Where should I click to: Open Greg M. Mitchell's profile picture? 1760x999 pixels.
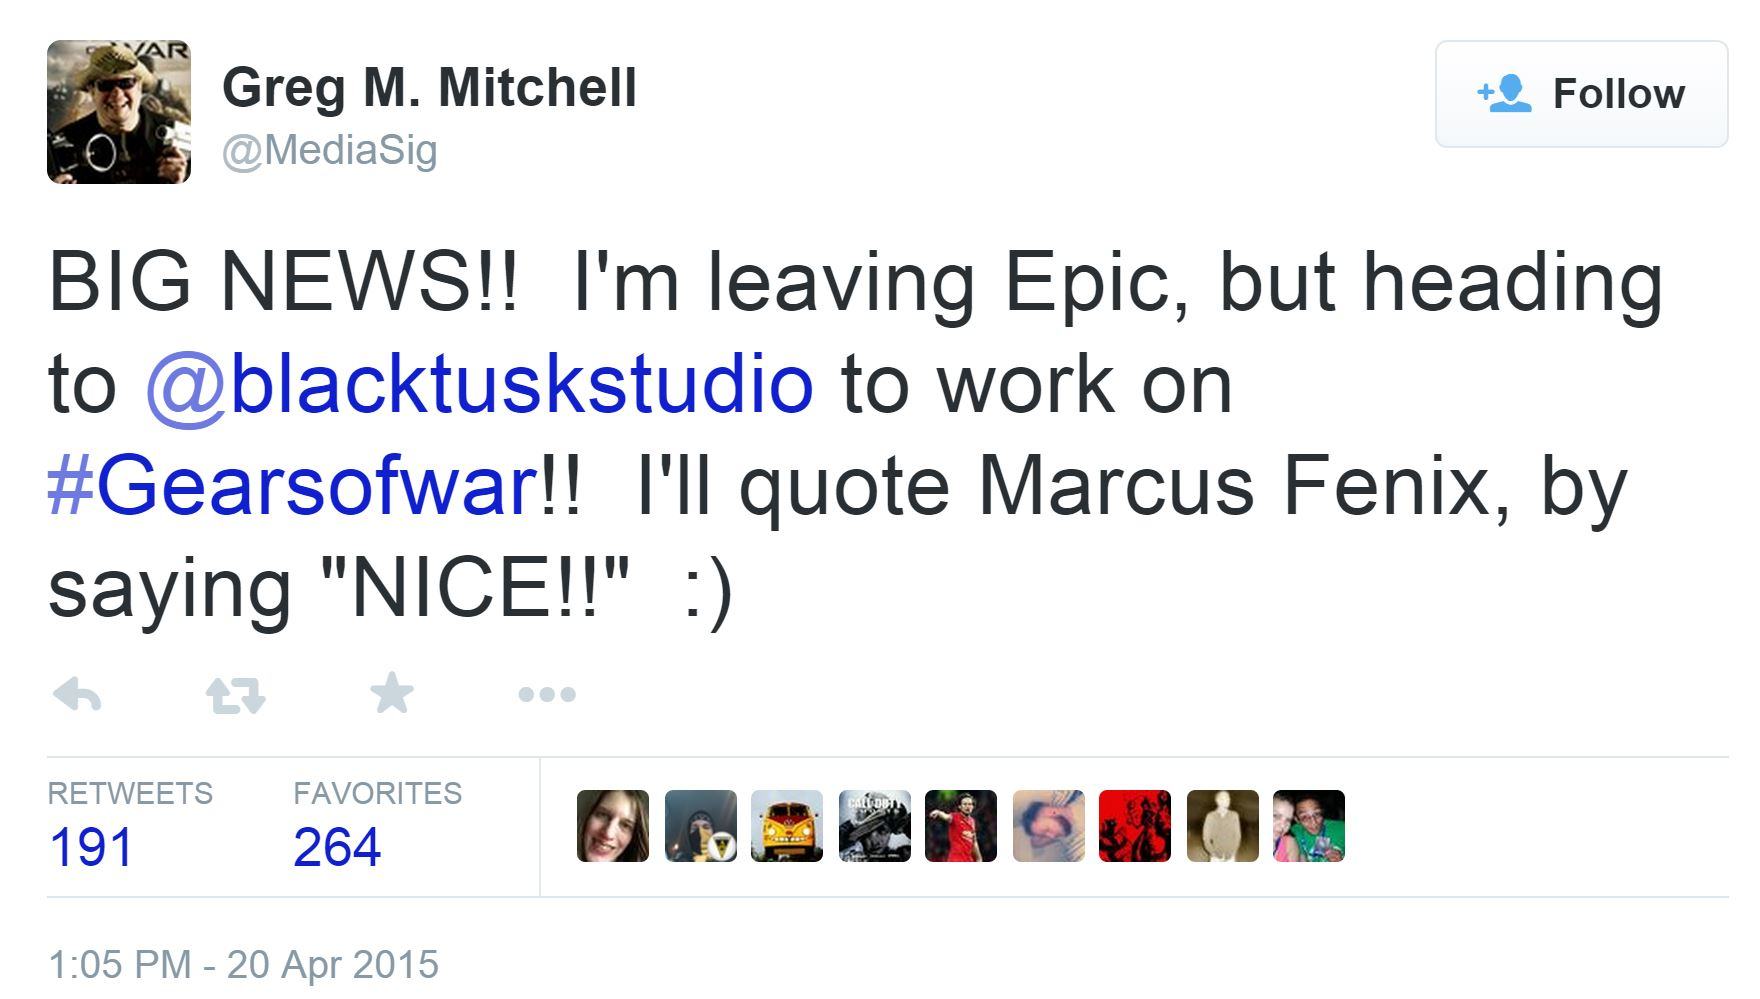pyautogui.click(x=119, y=112)
